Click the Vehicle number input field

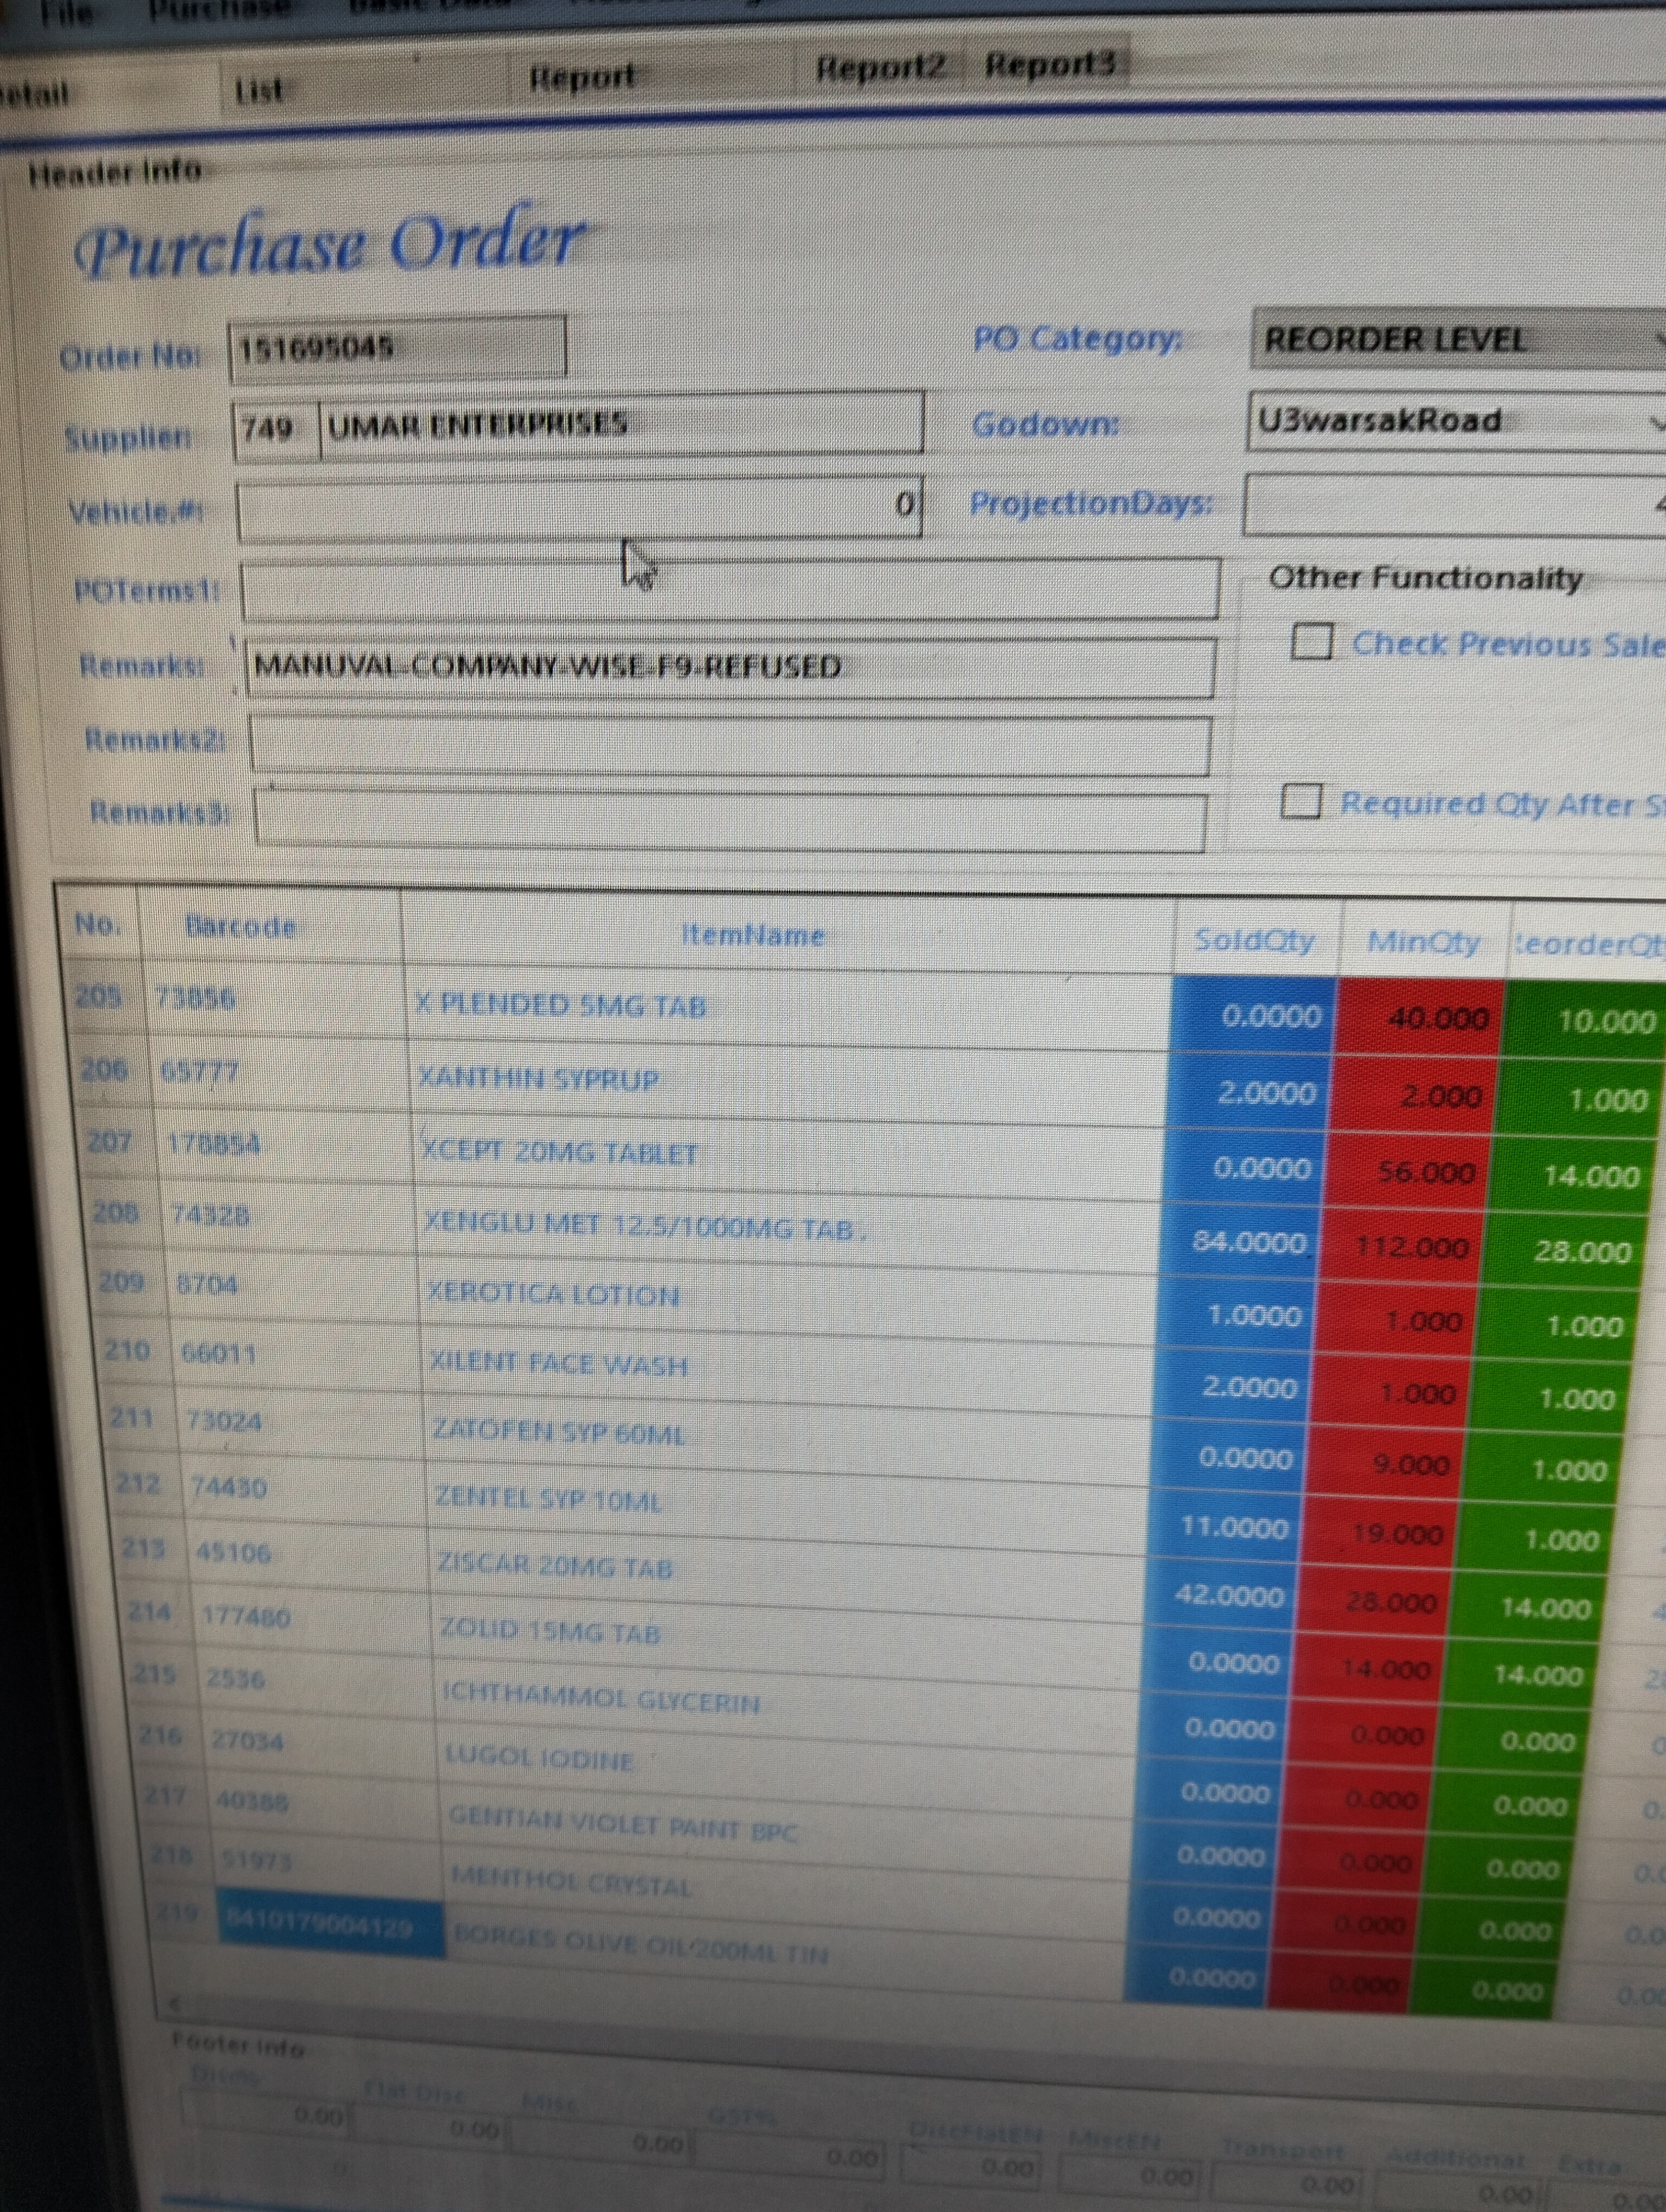[x=578, y=509]
